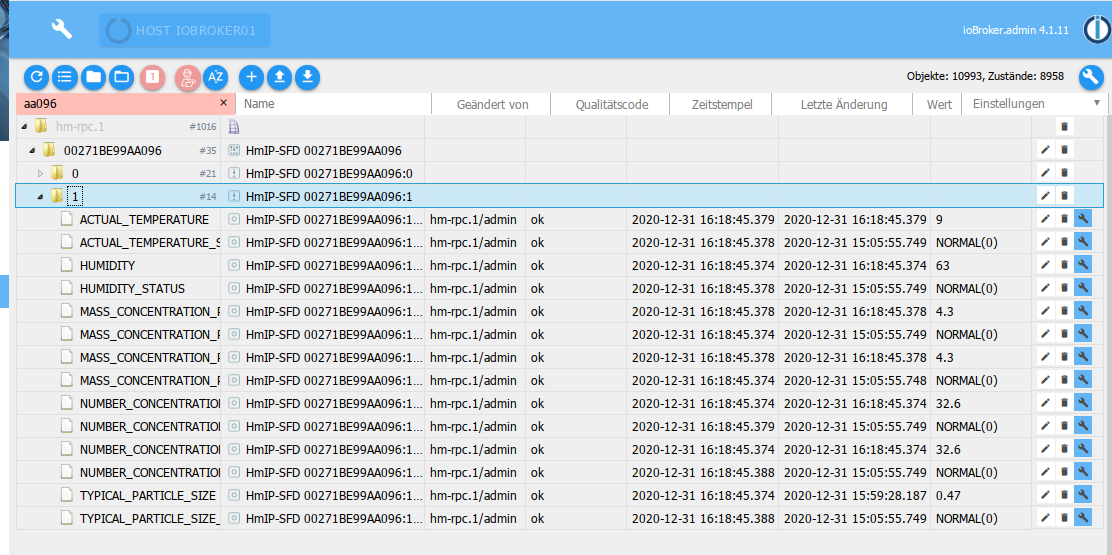
Task: Click the Qualitätscode column header
Action: 612,104
